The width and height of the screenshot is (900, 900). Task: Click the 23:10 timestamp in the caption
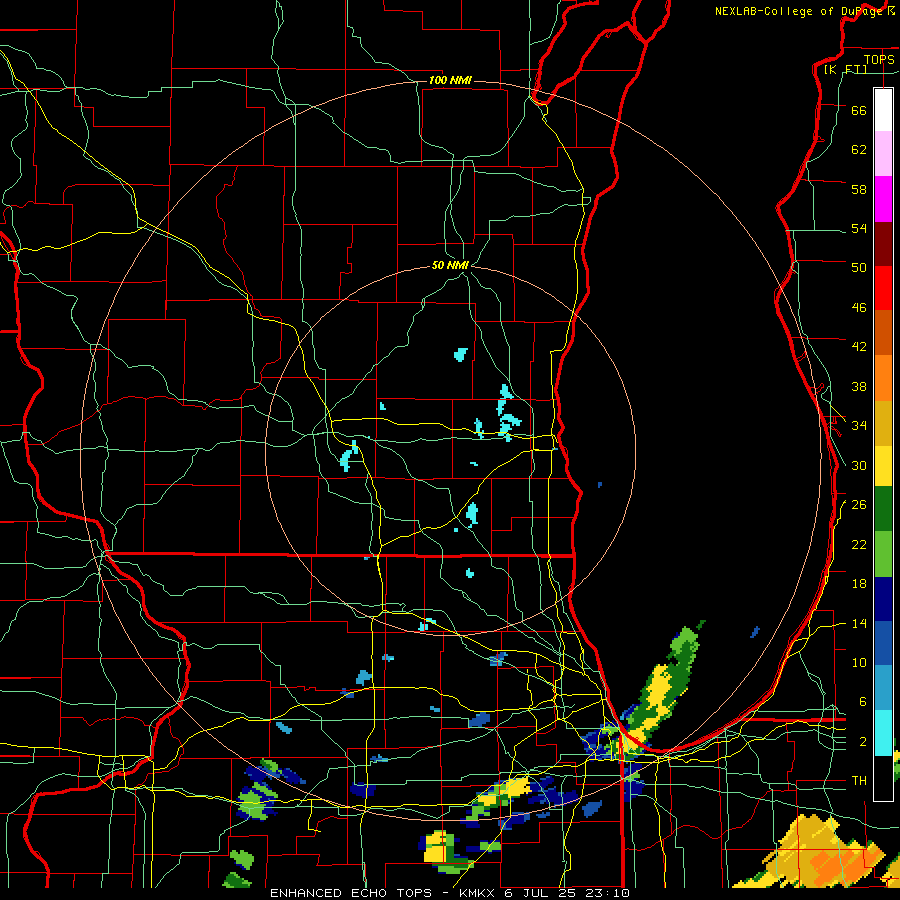pos(608,893)
